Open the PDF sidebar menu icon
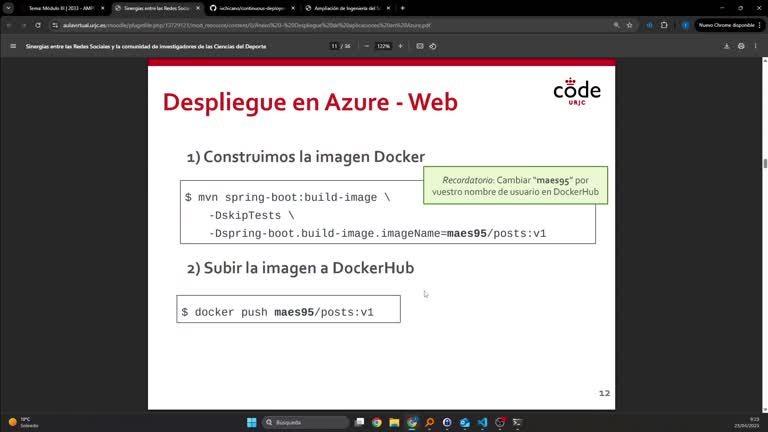This screenshot has height=432, width=768. point(13,46)
